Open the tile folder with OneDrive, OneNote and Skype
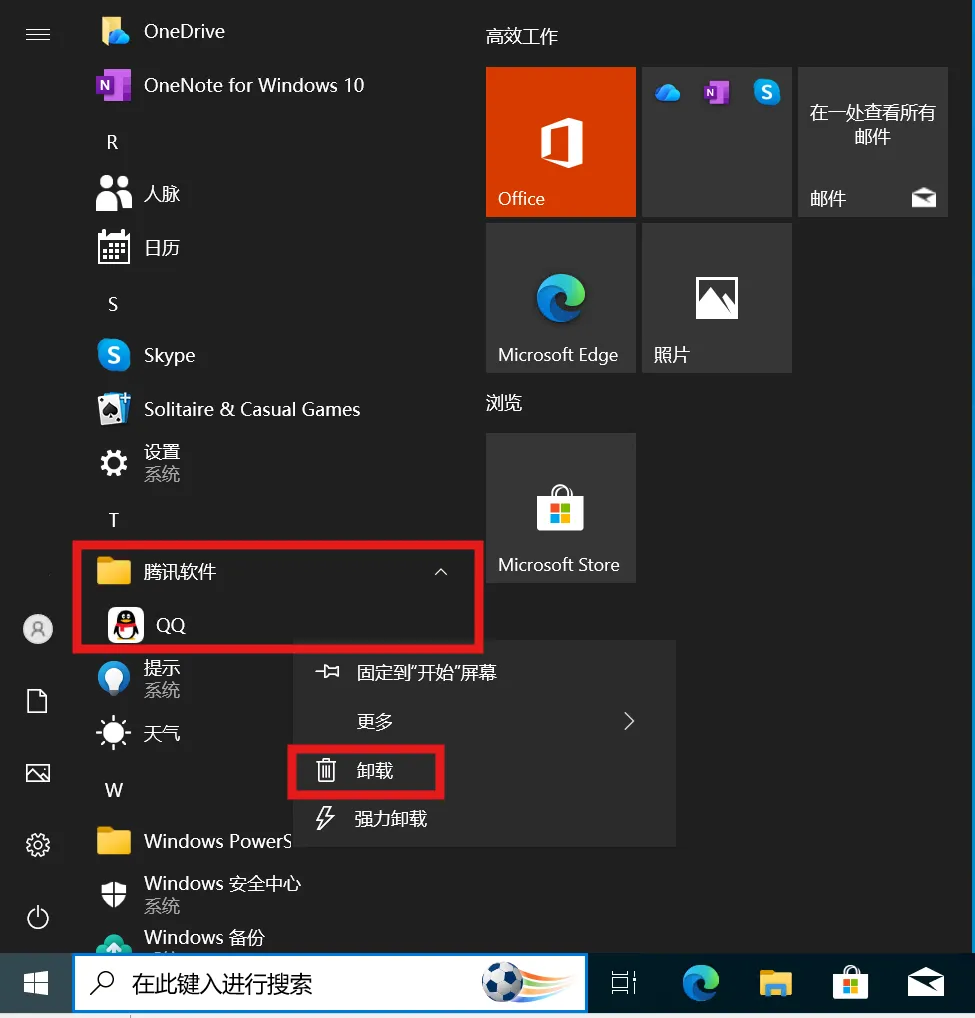 pos(717,142)
